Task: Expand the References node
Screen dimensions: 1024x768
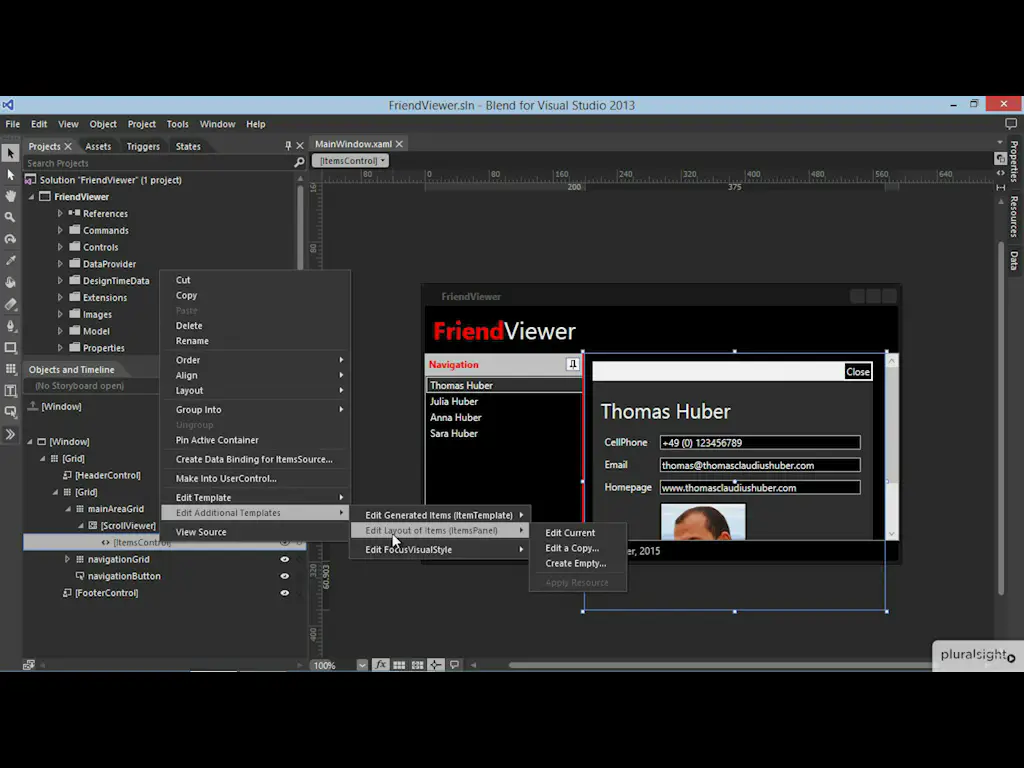Action: [x=60, y=213]
